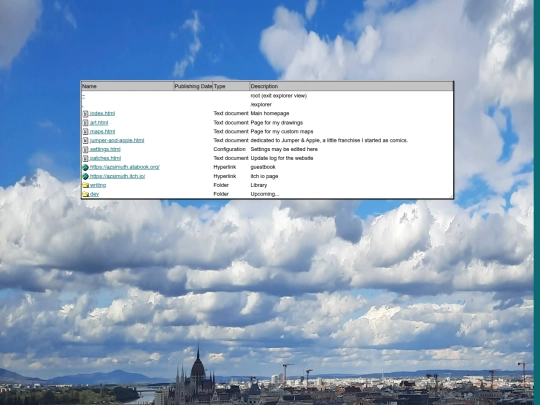The width and height of the screenshot is (540, 405).
Task: Click the 'root (exit explorer view)' text
Action: (x=279, y=96)
